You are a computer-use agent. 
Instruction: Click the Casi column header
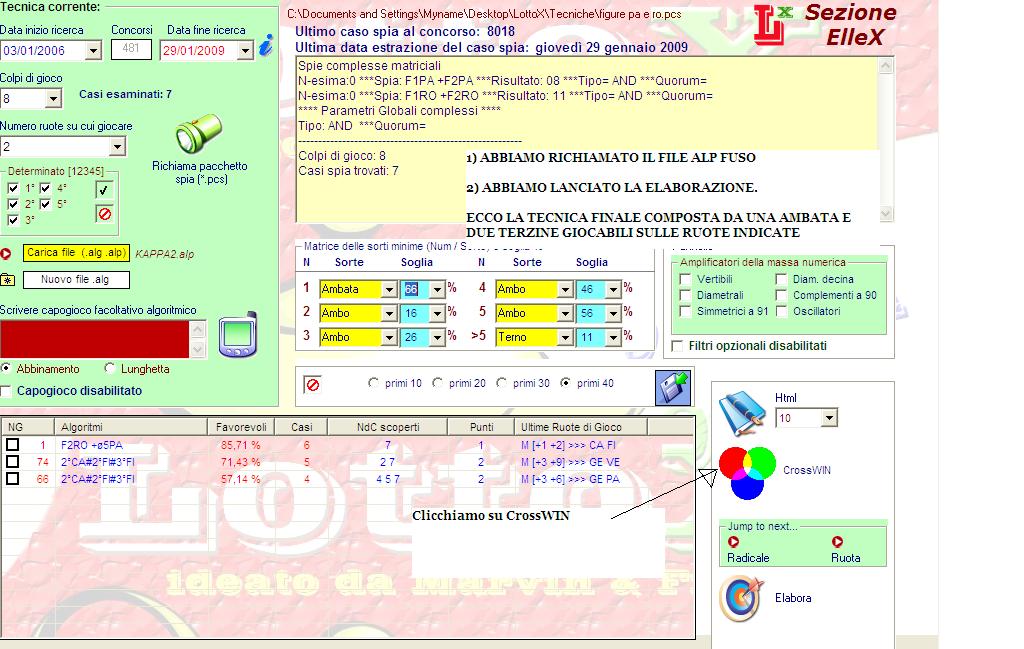click(301, 427)
